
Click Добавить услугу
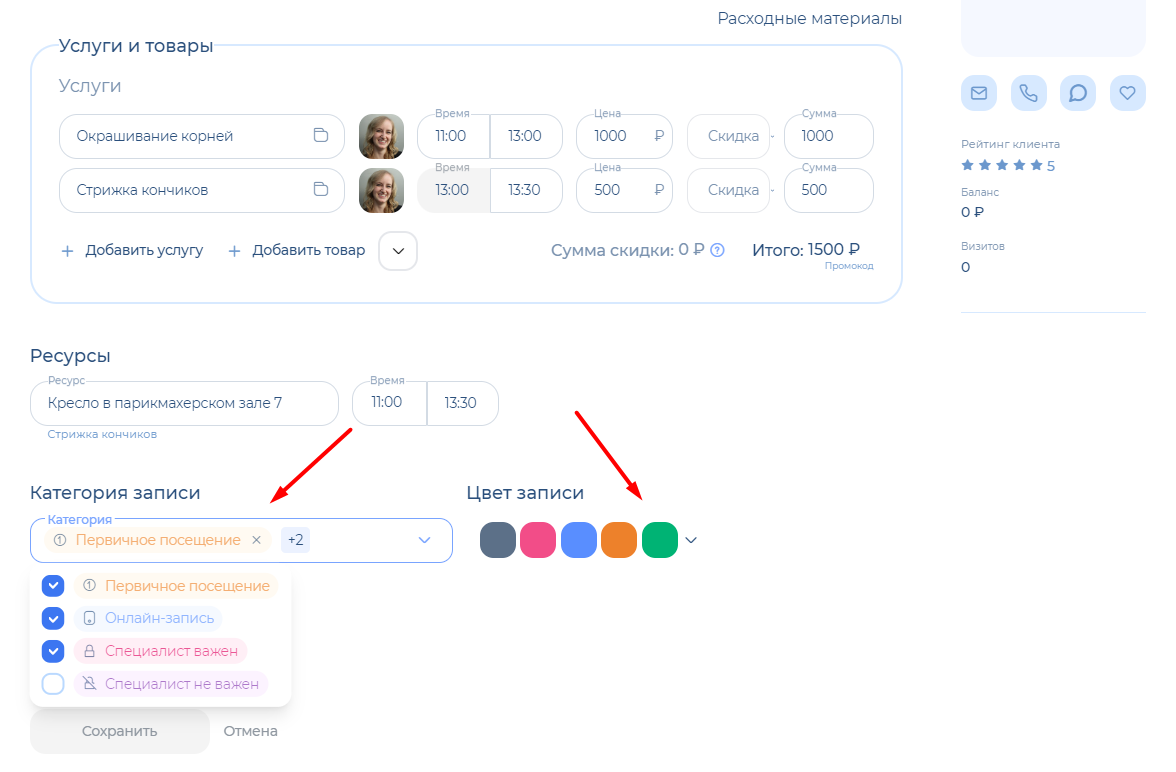(133, 251)
